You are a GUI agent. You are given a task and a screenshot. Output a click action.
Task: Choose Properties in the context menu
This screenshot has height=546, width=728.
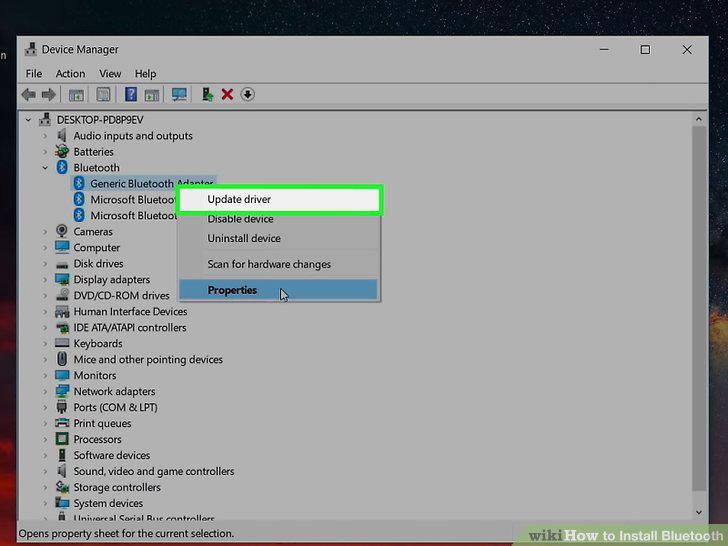(x=279, y=290)
